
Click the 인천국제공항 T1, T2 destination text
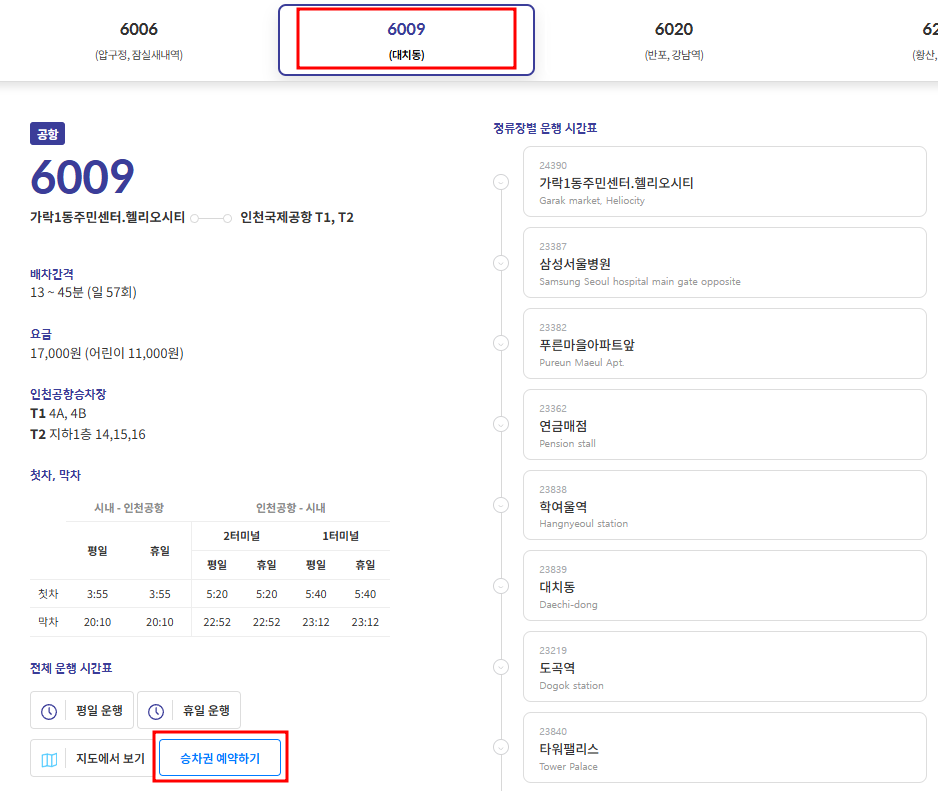click(297, 217)
